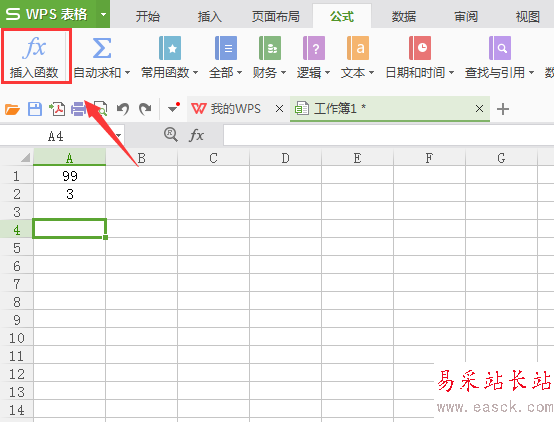The height and width of the screenshot is (422, 554).
Task: Open the Logical (逻辑) functions icon
Action: point(314,48)
